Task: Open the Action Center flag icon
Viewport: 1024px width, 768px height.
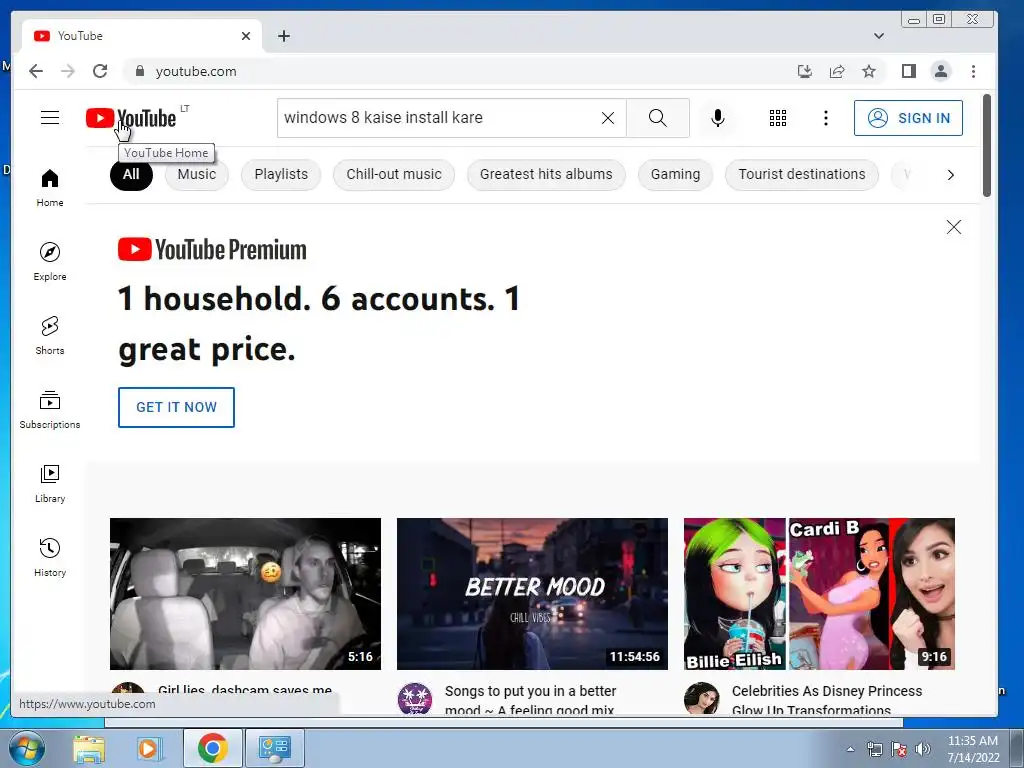Action: (899, 749)
